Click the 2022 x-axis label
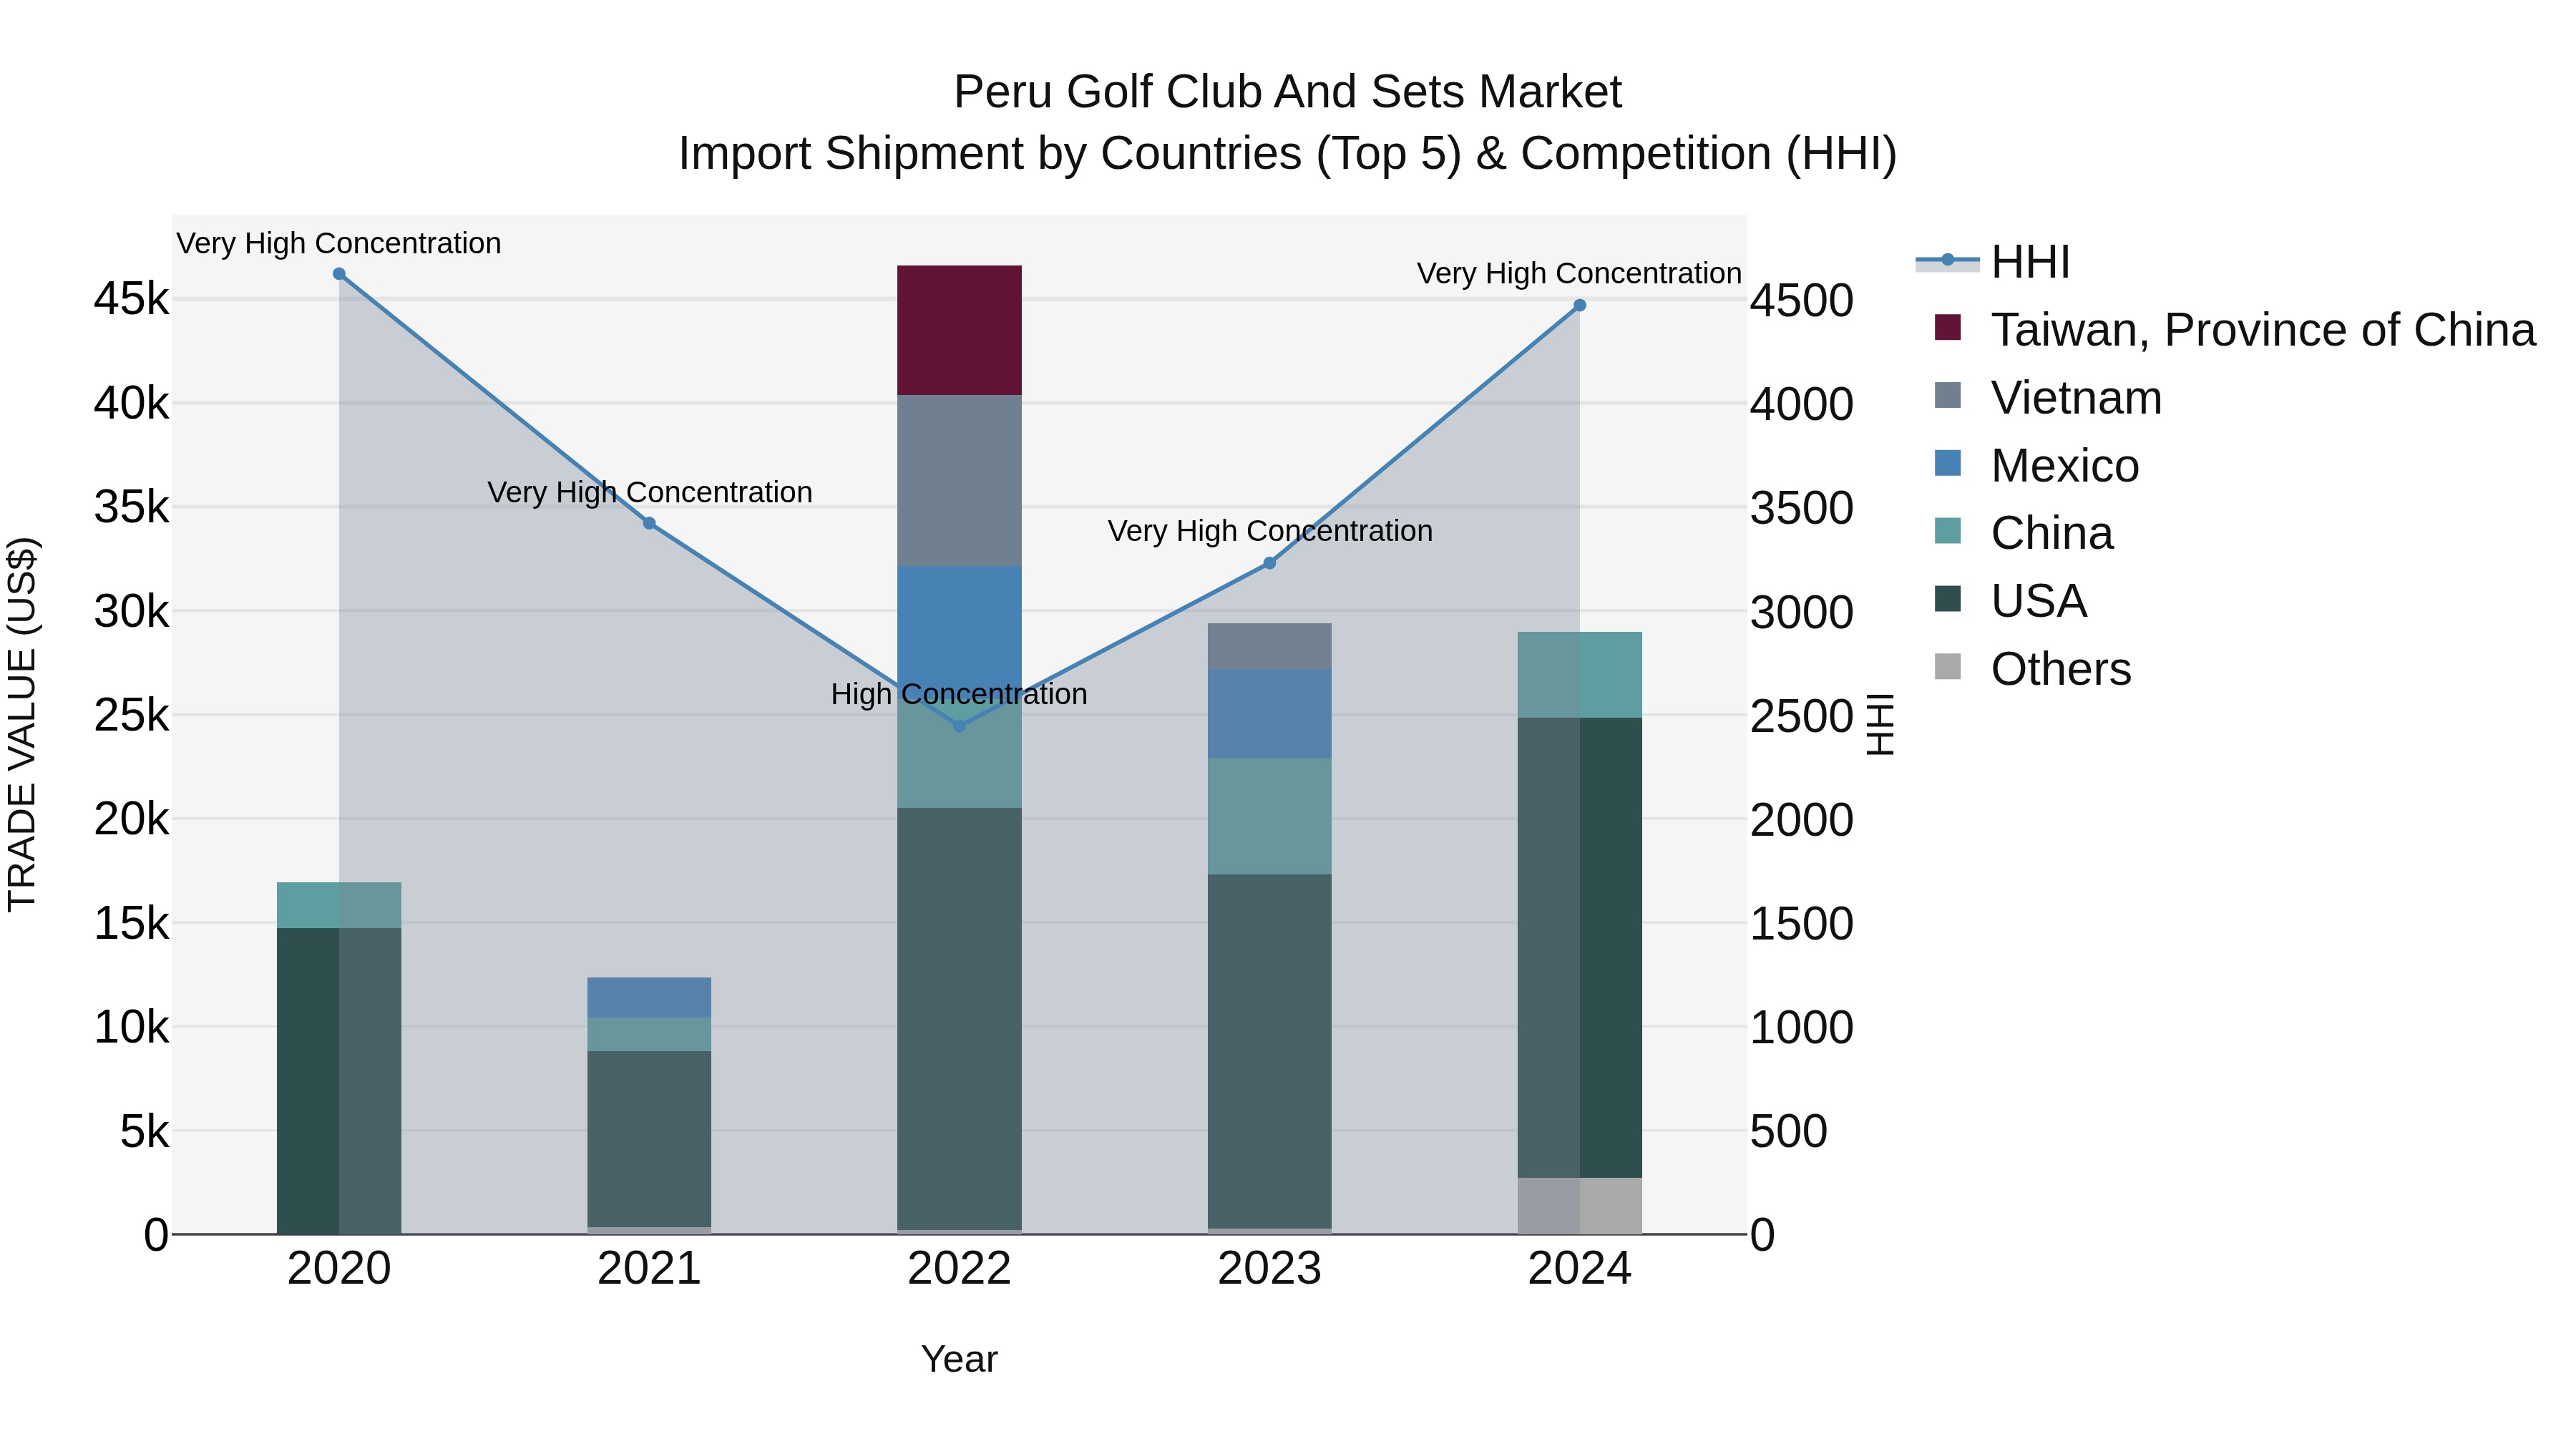Viewport: 2576px width, 1449px height. click(959, 1269)
